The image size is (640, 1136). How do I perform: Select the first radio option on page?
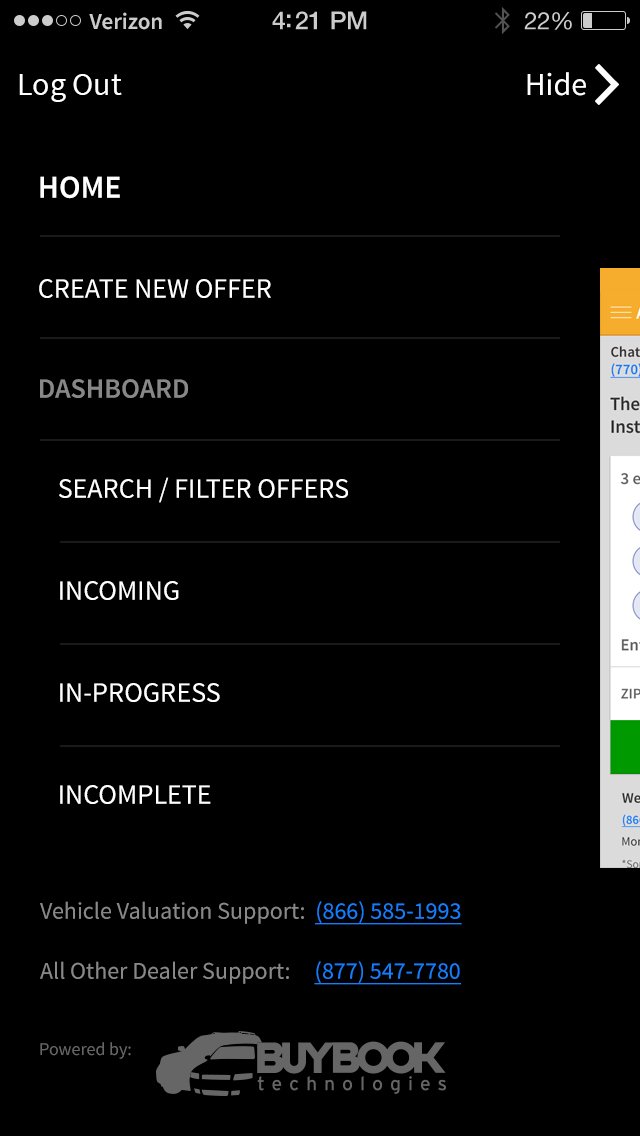[636, 517]
